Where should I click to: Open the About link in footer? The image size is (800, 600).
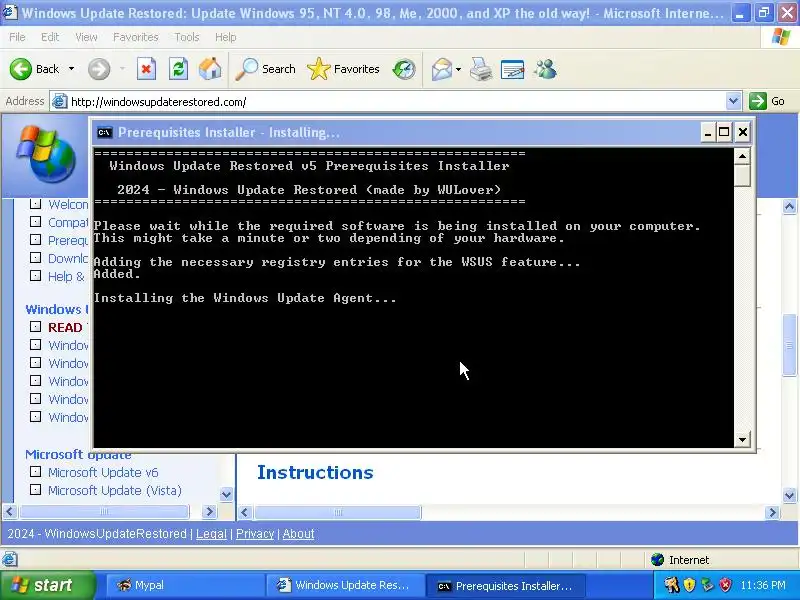[x=298, y=534]
